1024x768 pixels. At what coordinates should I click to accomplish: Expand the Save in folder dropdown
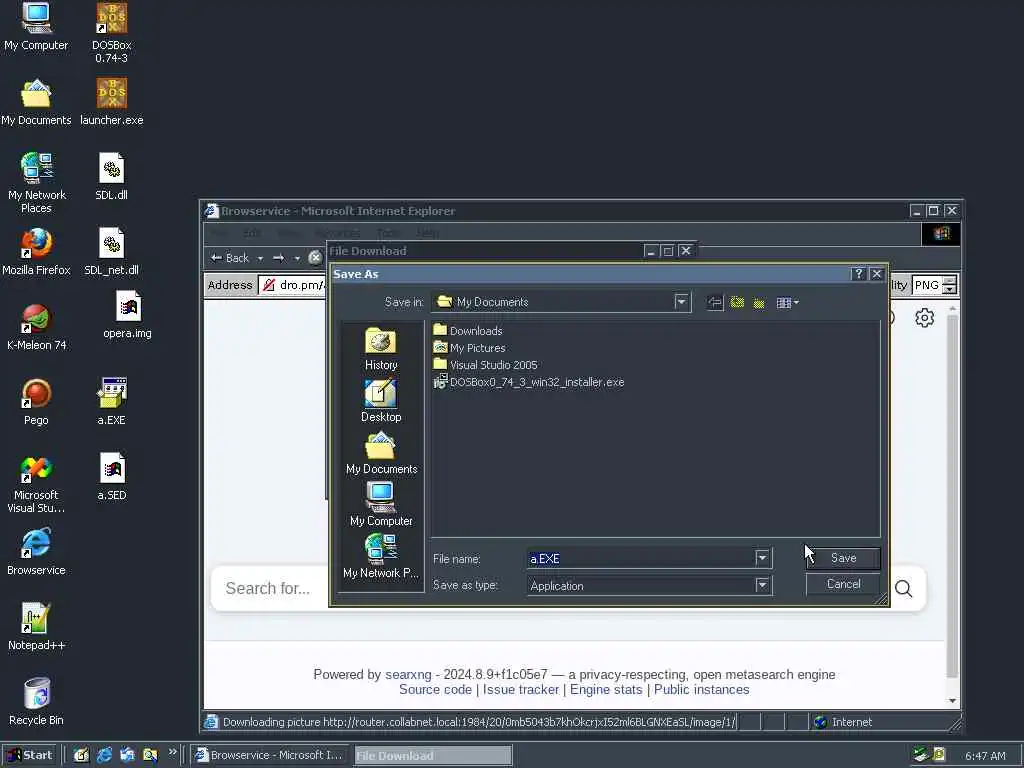681,302
